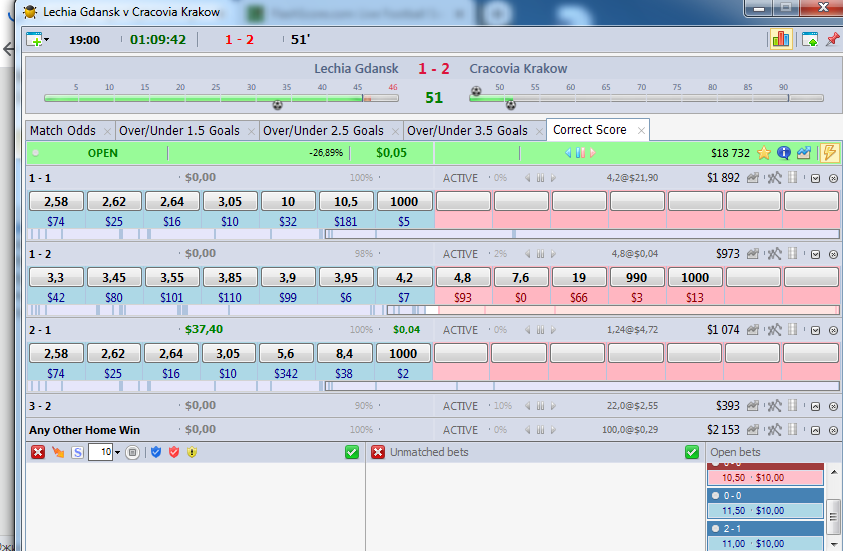Back 2 - 1 at odds 5,6
Viewport: 843px width, 551px height.
[285, 353]
